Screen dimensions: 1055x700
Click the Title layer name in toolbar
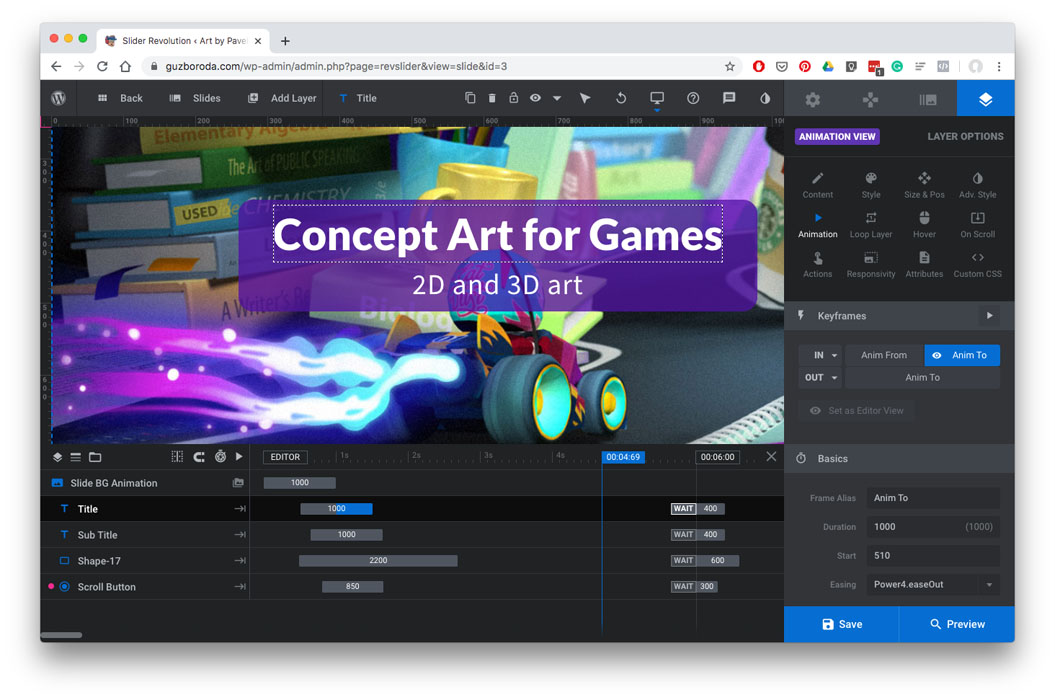(x=366, y=98)
